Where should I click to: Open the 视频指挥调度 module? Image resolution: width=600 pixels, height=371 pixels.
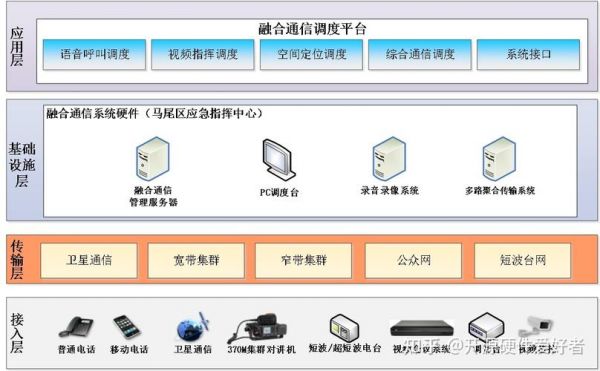[203, 54]
